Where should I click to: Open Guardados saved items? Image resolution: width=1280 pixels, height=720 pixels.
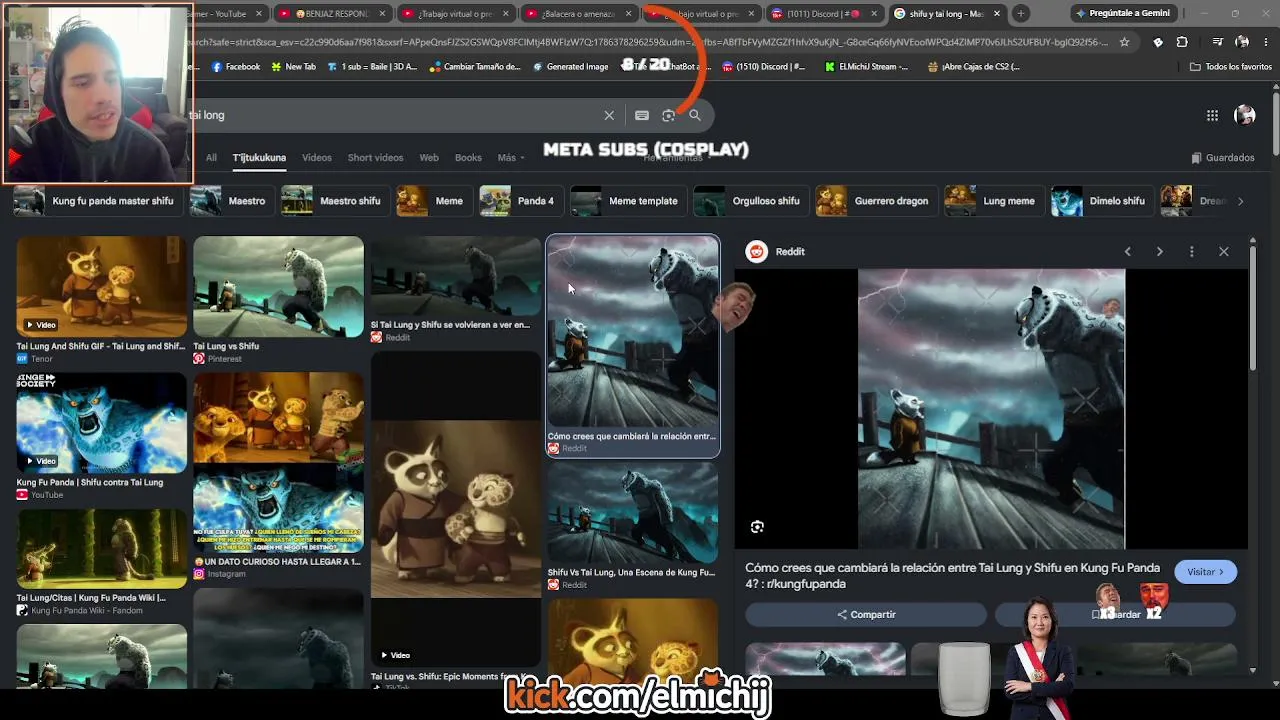(x=1223, y=158)
